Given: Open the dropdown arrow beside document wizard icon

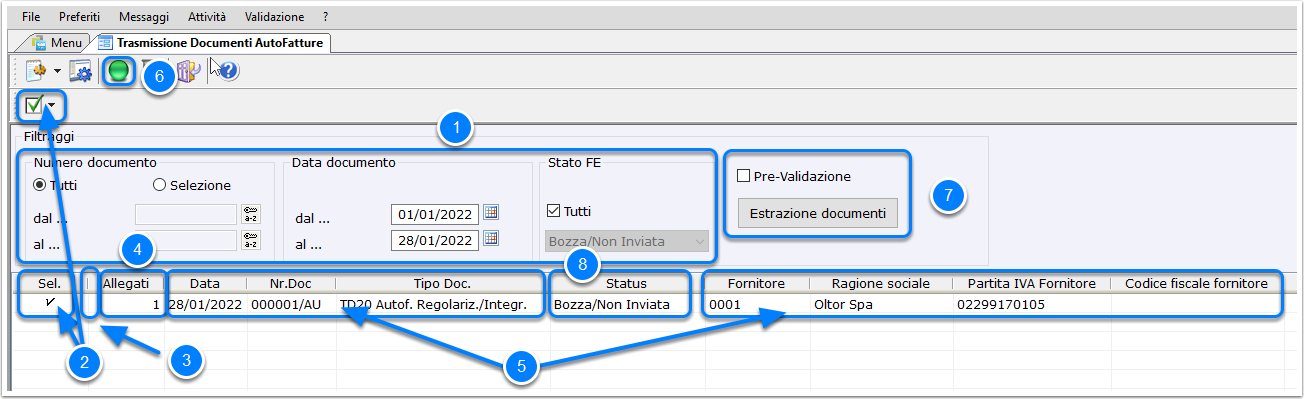Looking at the screenshot, I should 57,72.
